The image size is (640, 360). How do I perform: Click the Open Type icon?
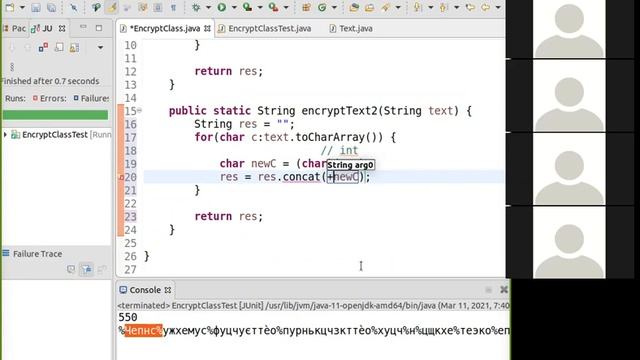tap(354, 7)
